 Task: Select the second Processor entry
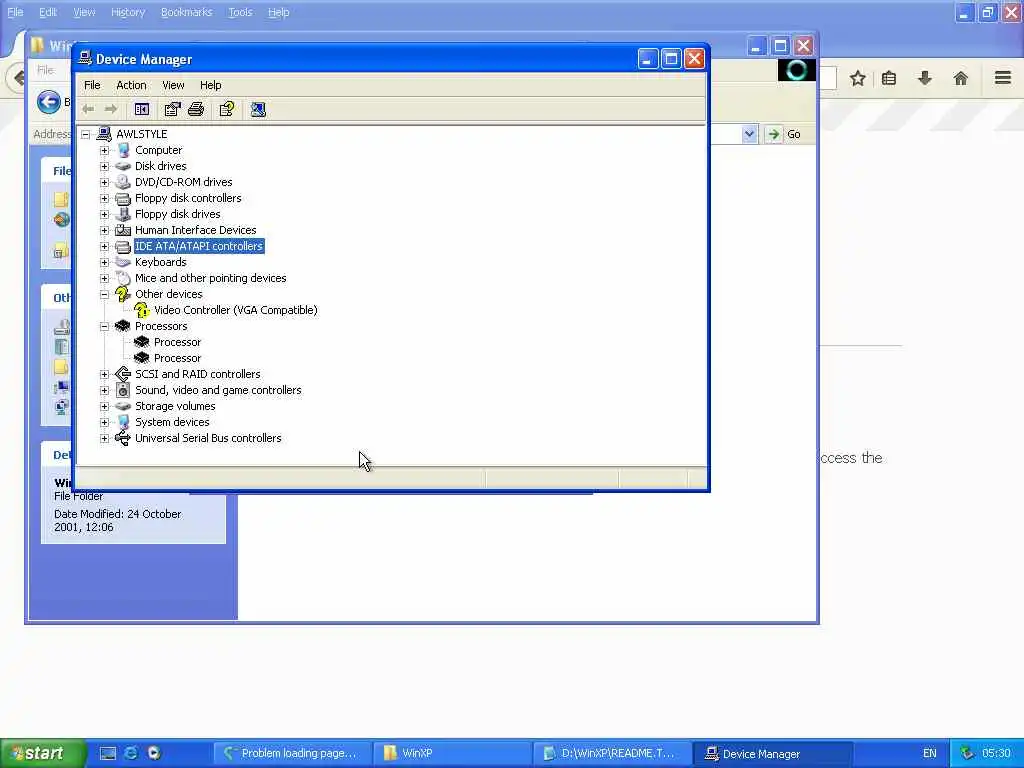[x=178, y=358]
